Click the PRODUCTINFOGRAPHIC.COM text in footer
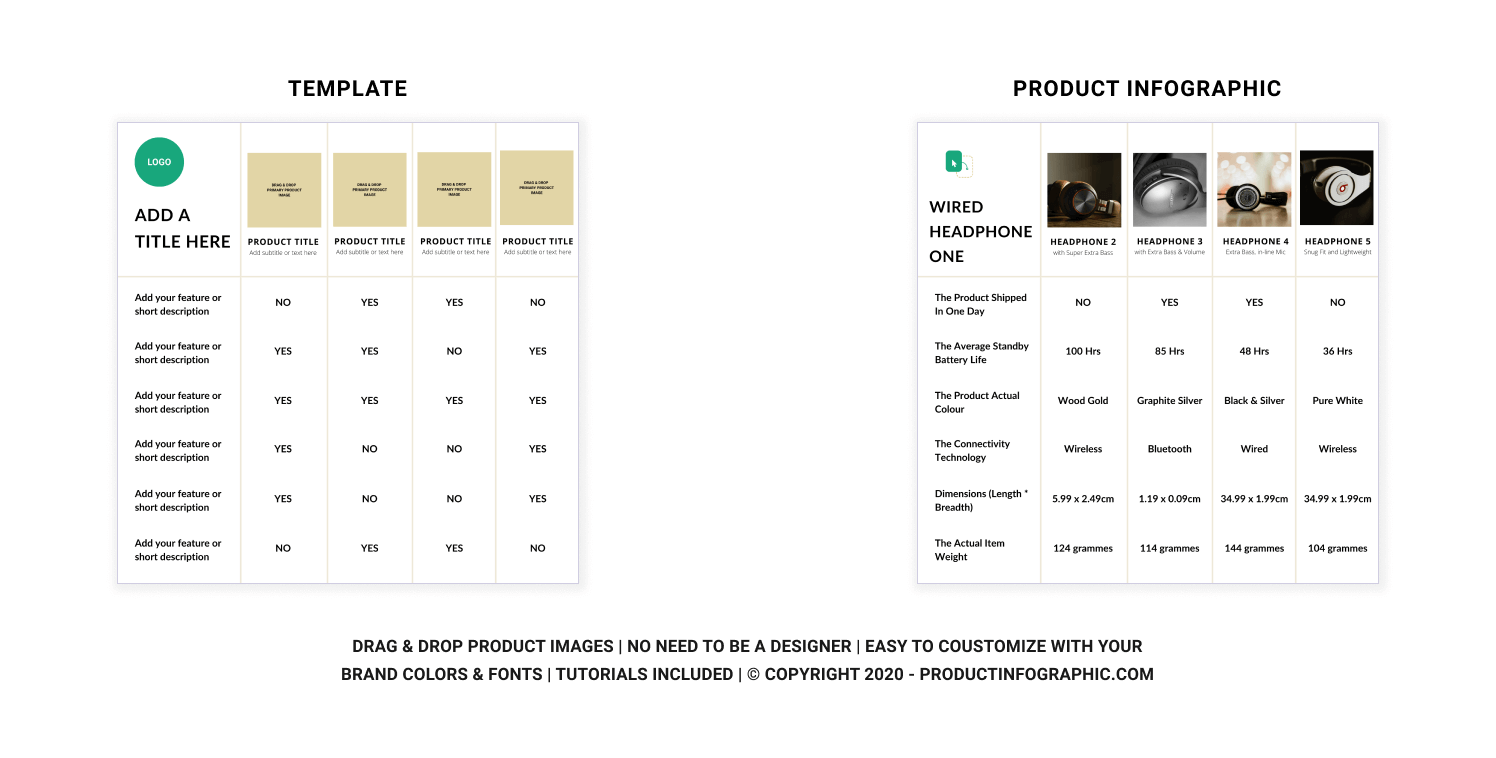Viewport: 1496px width, 758px height. click(x=1036, y=674)
